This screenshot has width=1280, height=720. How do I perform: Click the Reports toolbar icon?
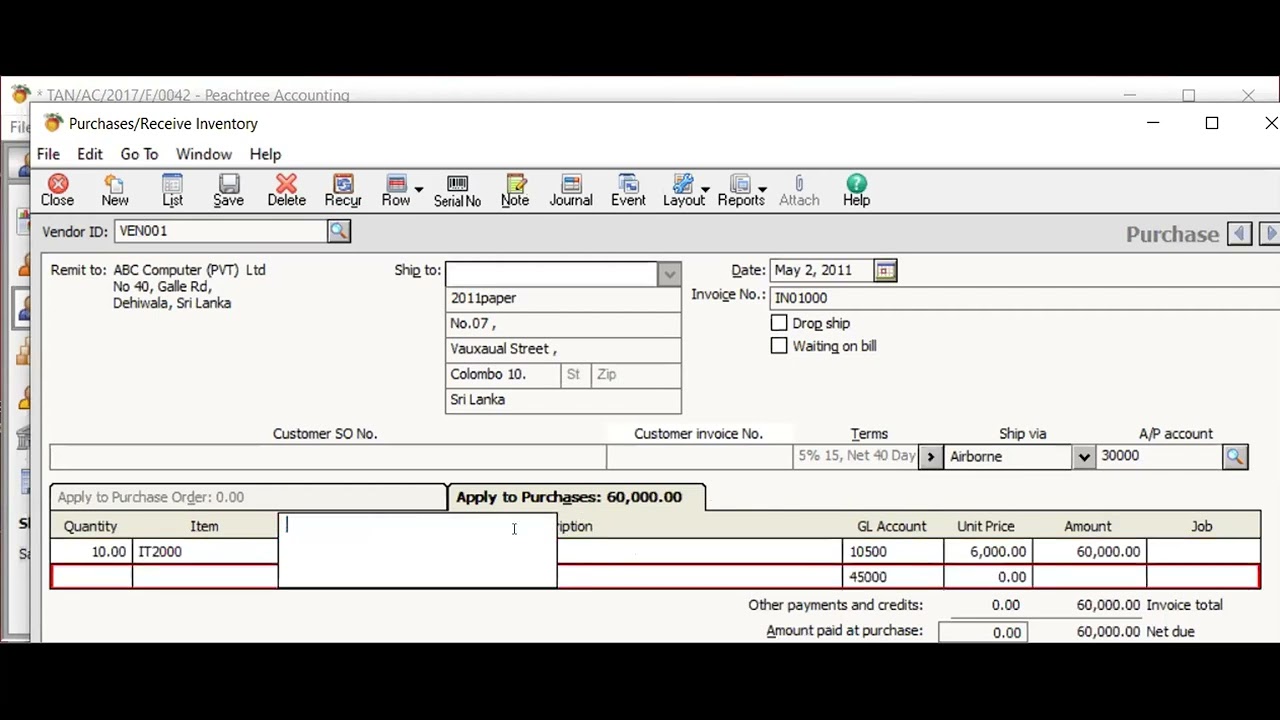coord(741,190)
